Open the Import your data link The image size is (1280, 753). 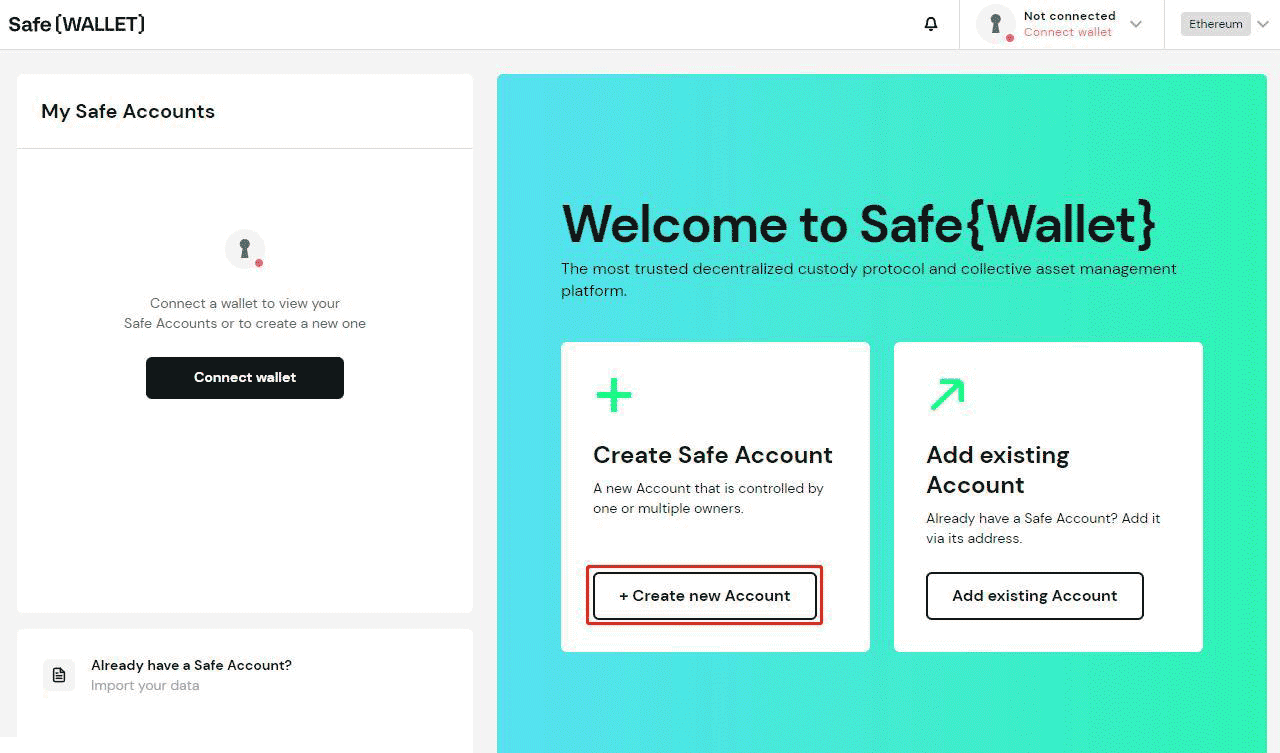(x=145, y=686)
